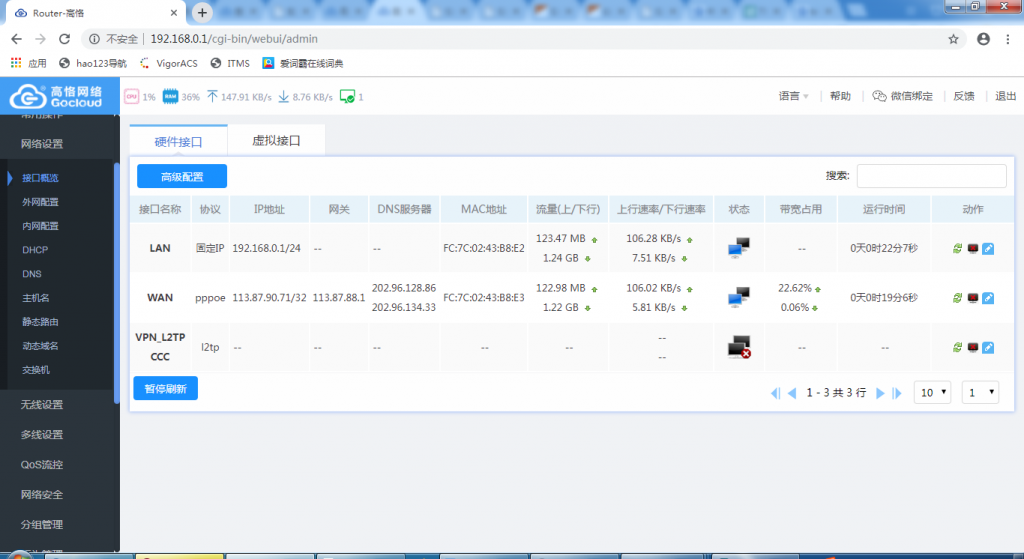Open the VPN_L2TP row edit icon

pos(988,347)
